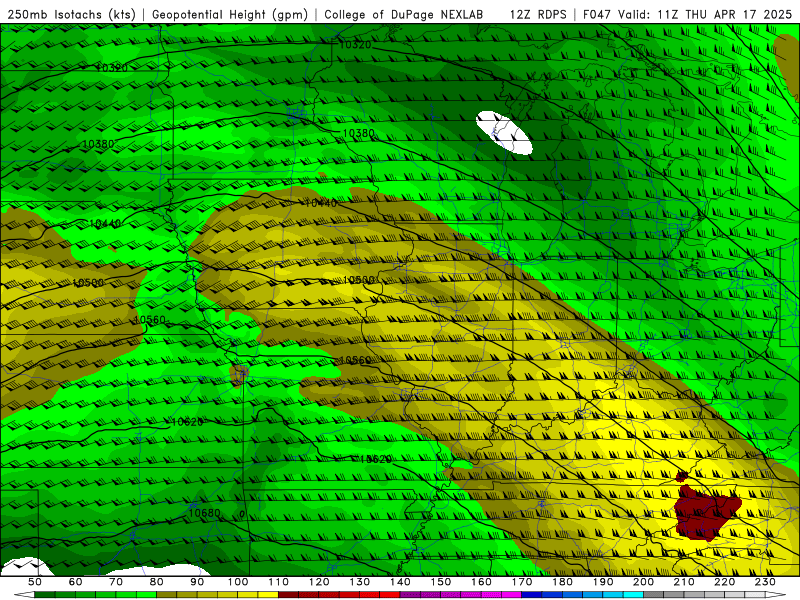Image resolution: width=800 pixels, height=600 pixels.
Task: Click the right arrow end of color bar
Action: click(776, 595)
